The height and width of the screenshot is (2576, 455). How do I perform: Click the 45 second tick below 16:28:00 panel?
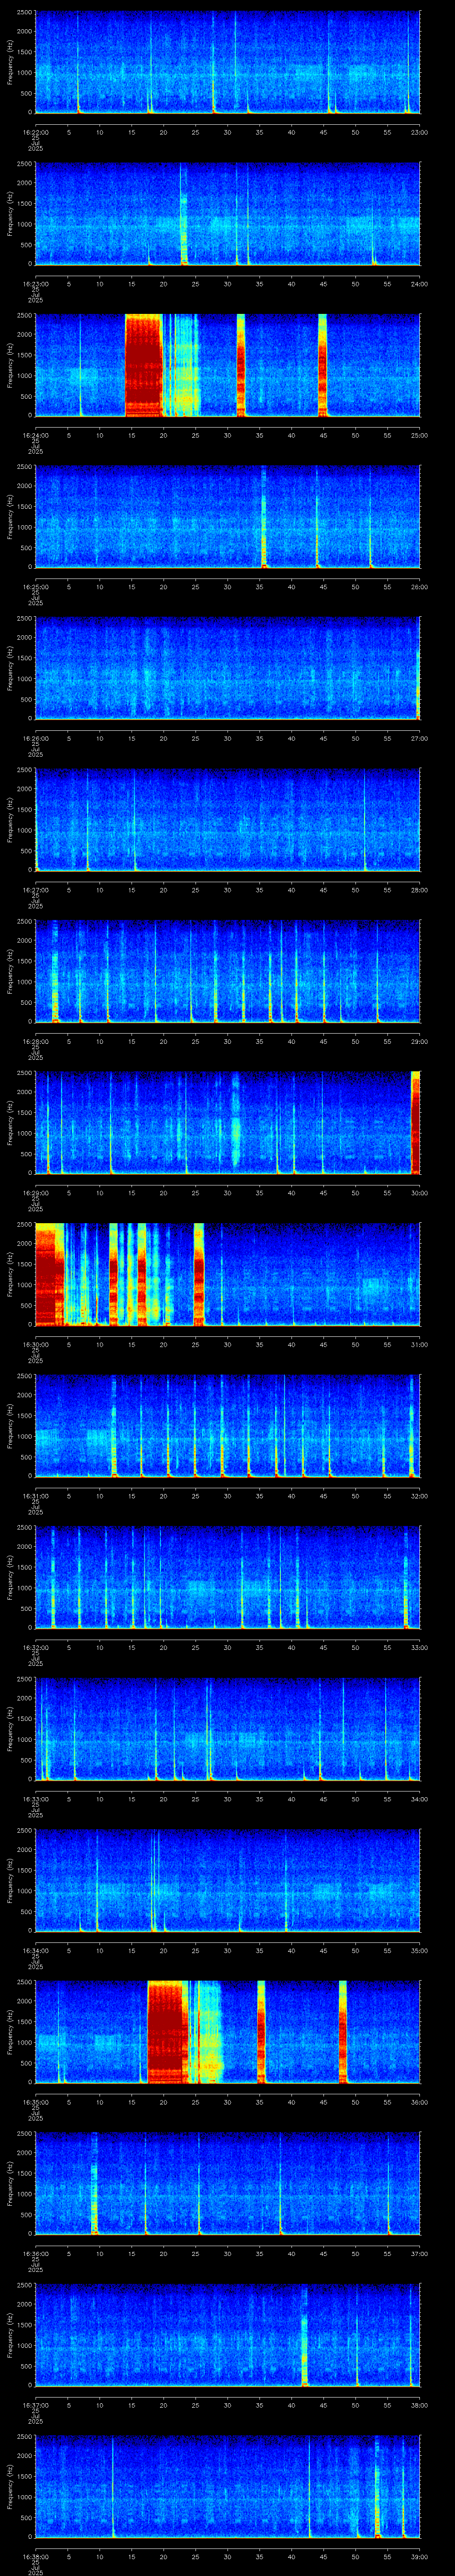click(323, 1041)
